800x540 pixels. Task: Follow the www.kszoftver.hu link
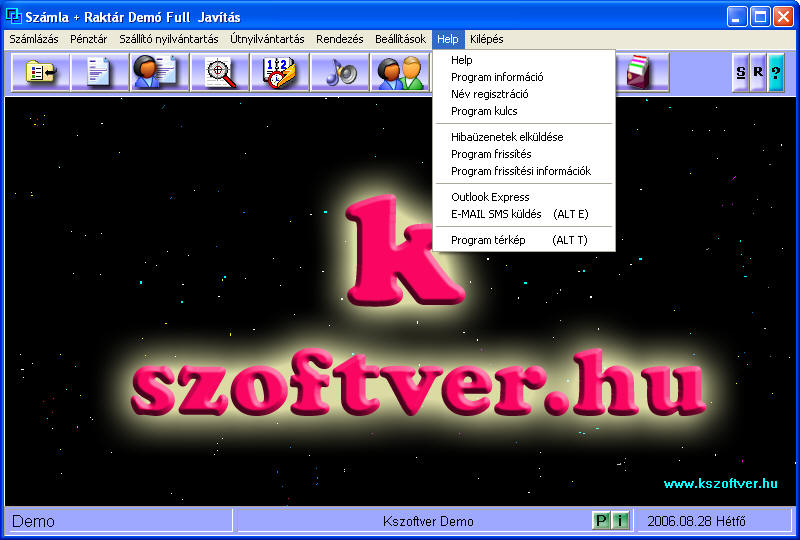pos(720,483)
